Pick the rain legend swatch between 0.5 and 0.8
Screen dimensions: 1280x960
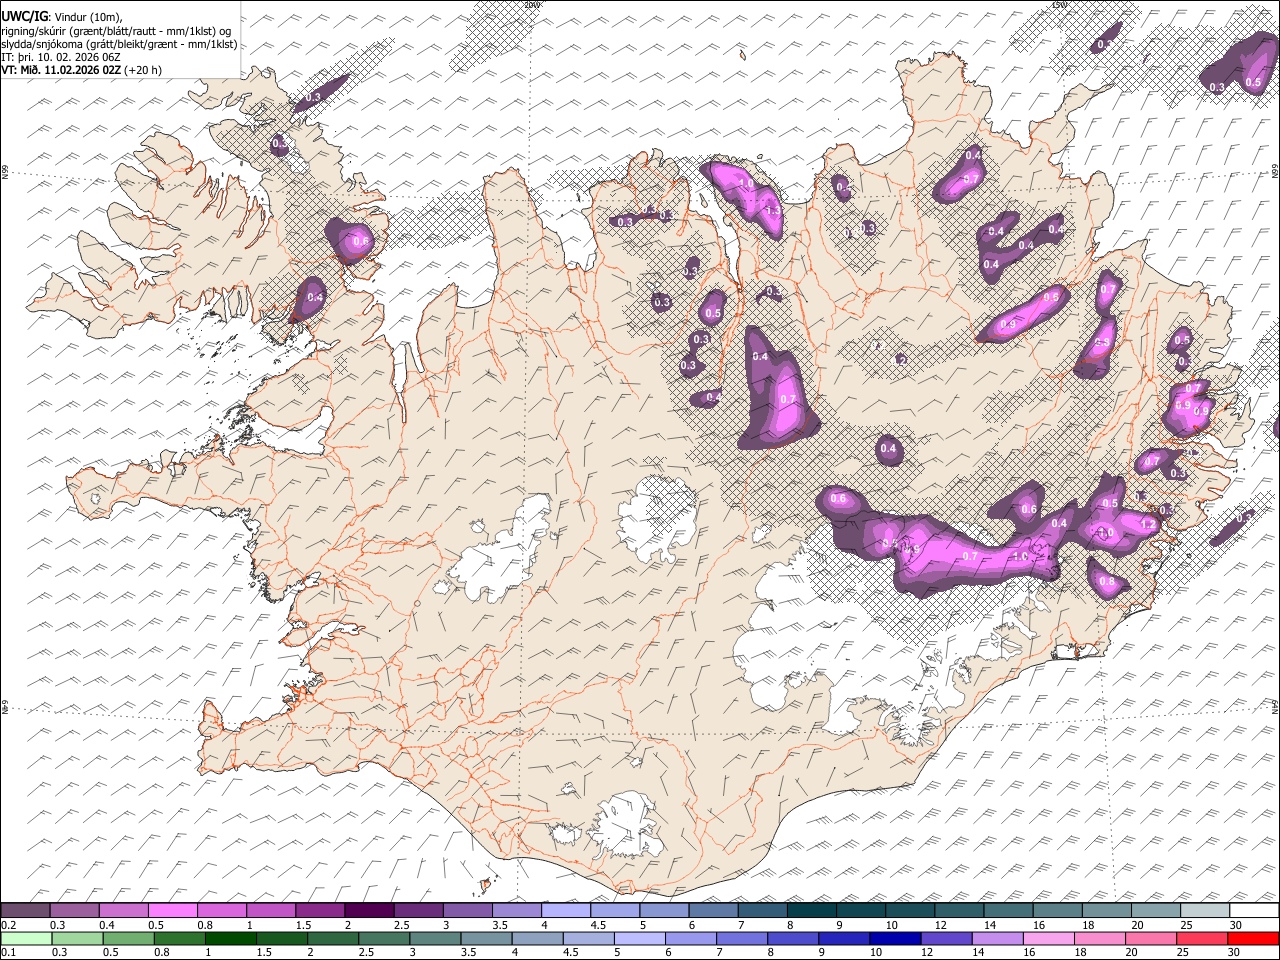[x=129, y=938]
